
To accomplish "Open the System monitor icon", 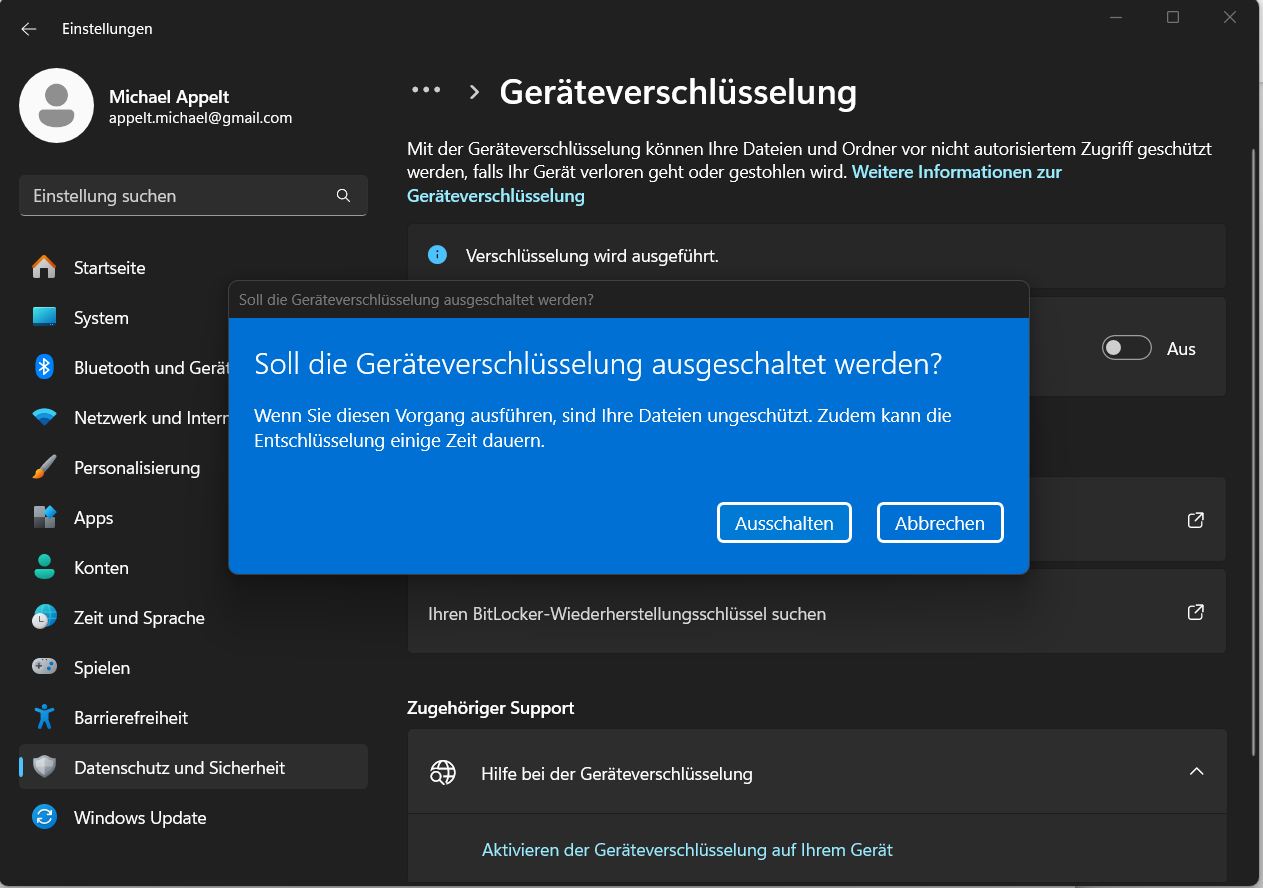I will coord(44,318).
